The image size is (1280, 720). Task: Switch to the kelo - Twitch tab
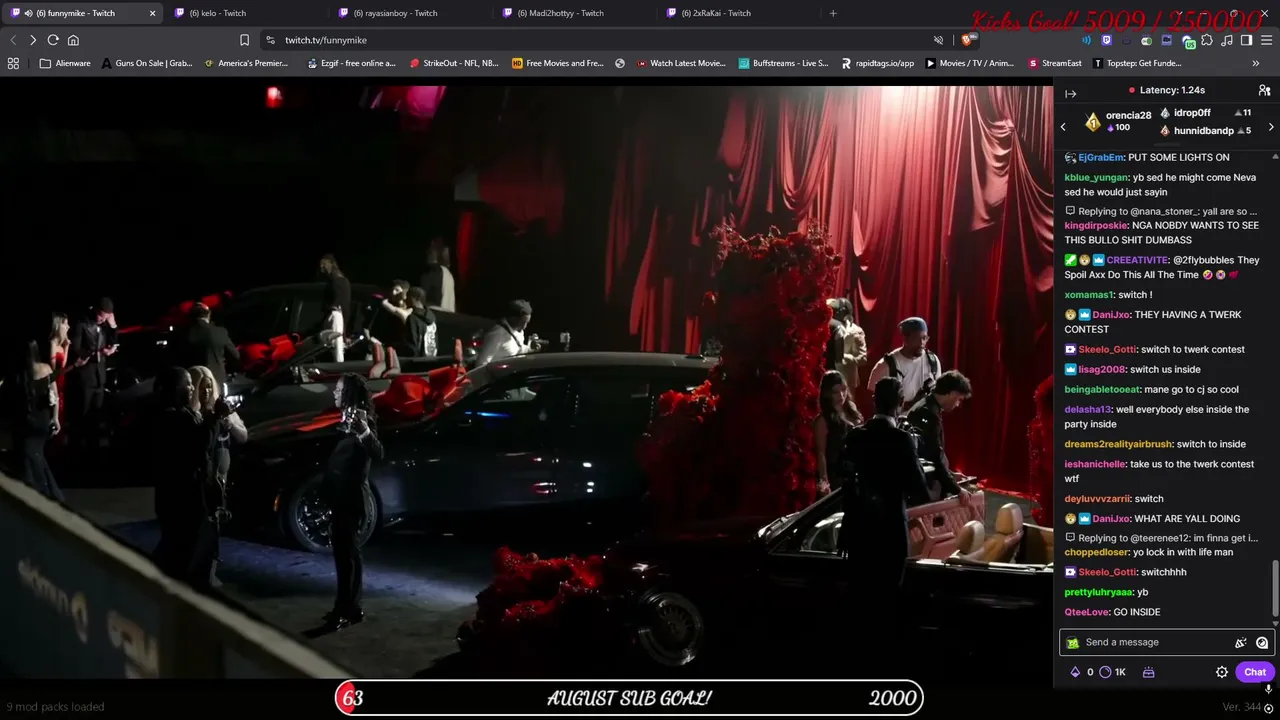pyautogui.click(x=245, y=13)
